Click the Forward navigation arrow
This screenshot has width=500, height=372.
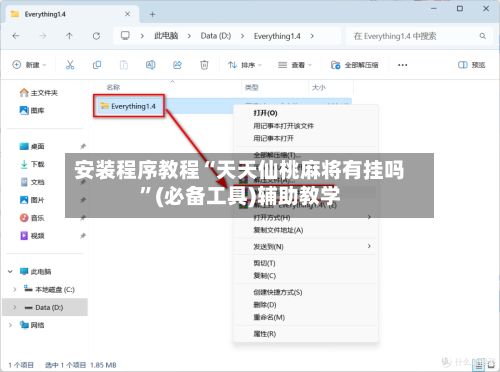tap(43, 36)
